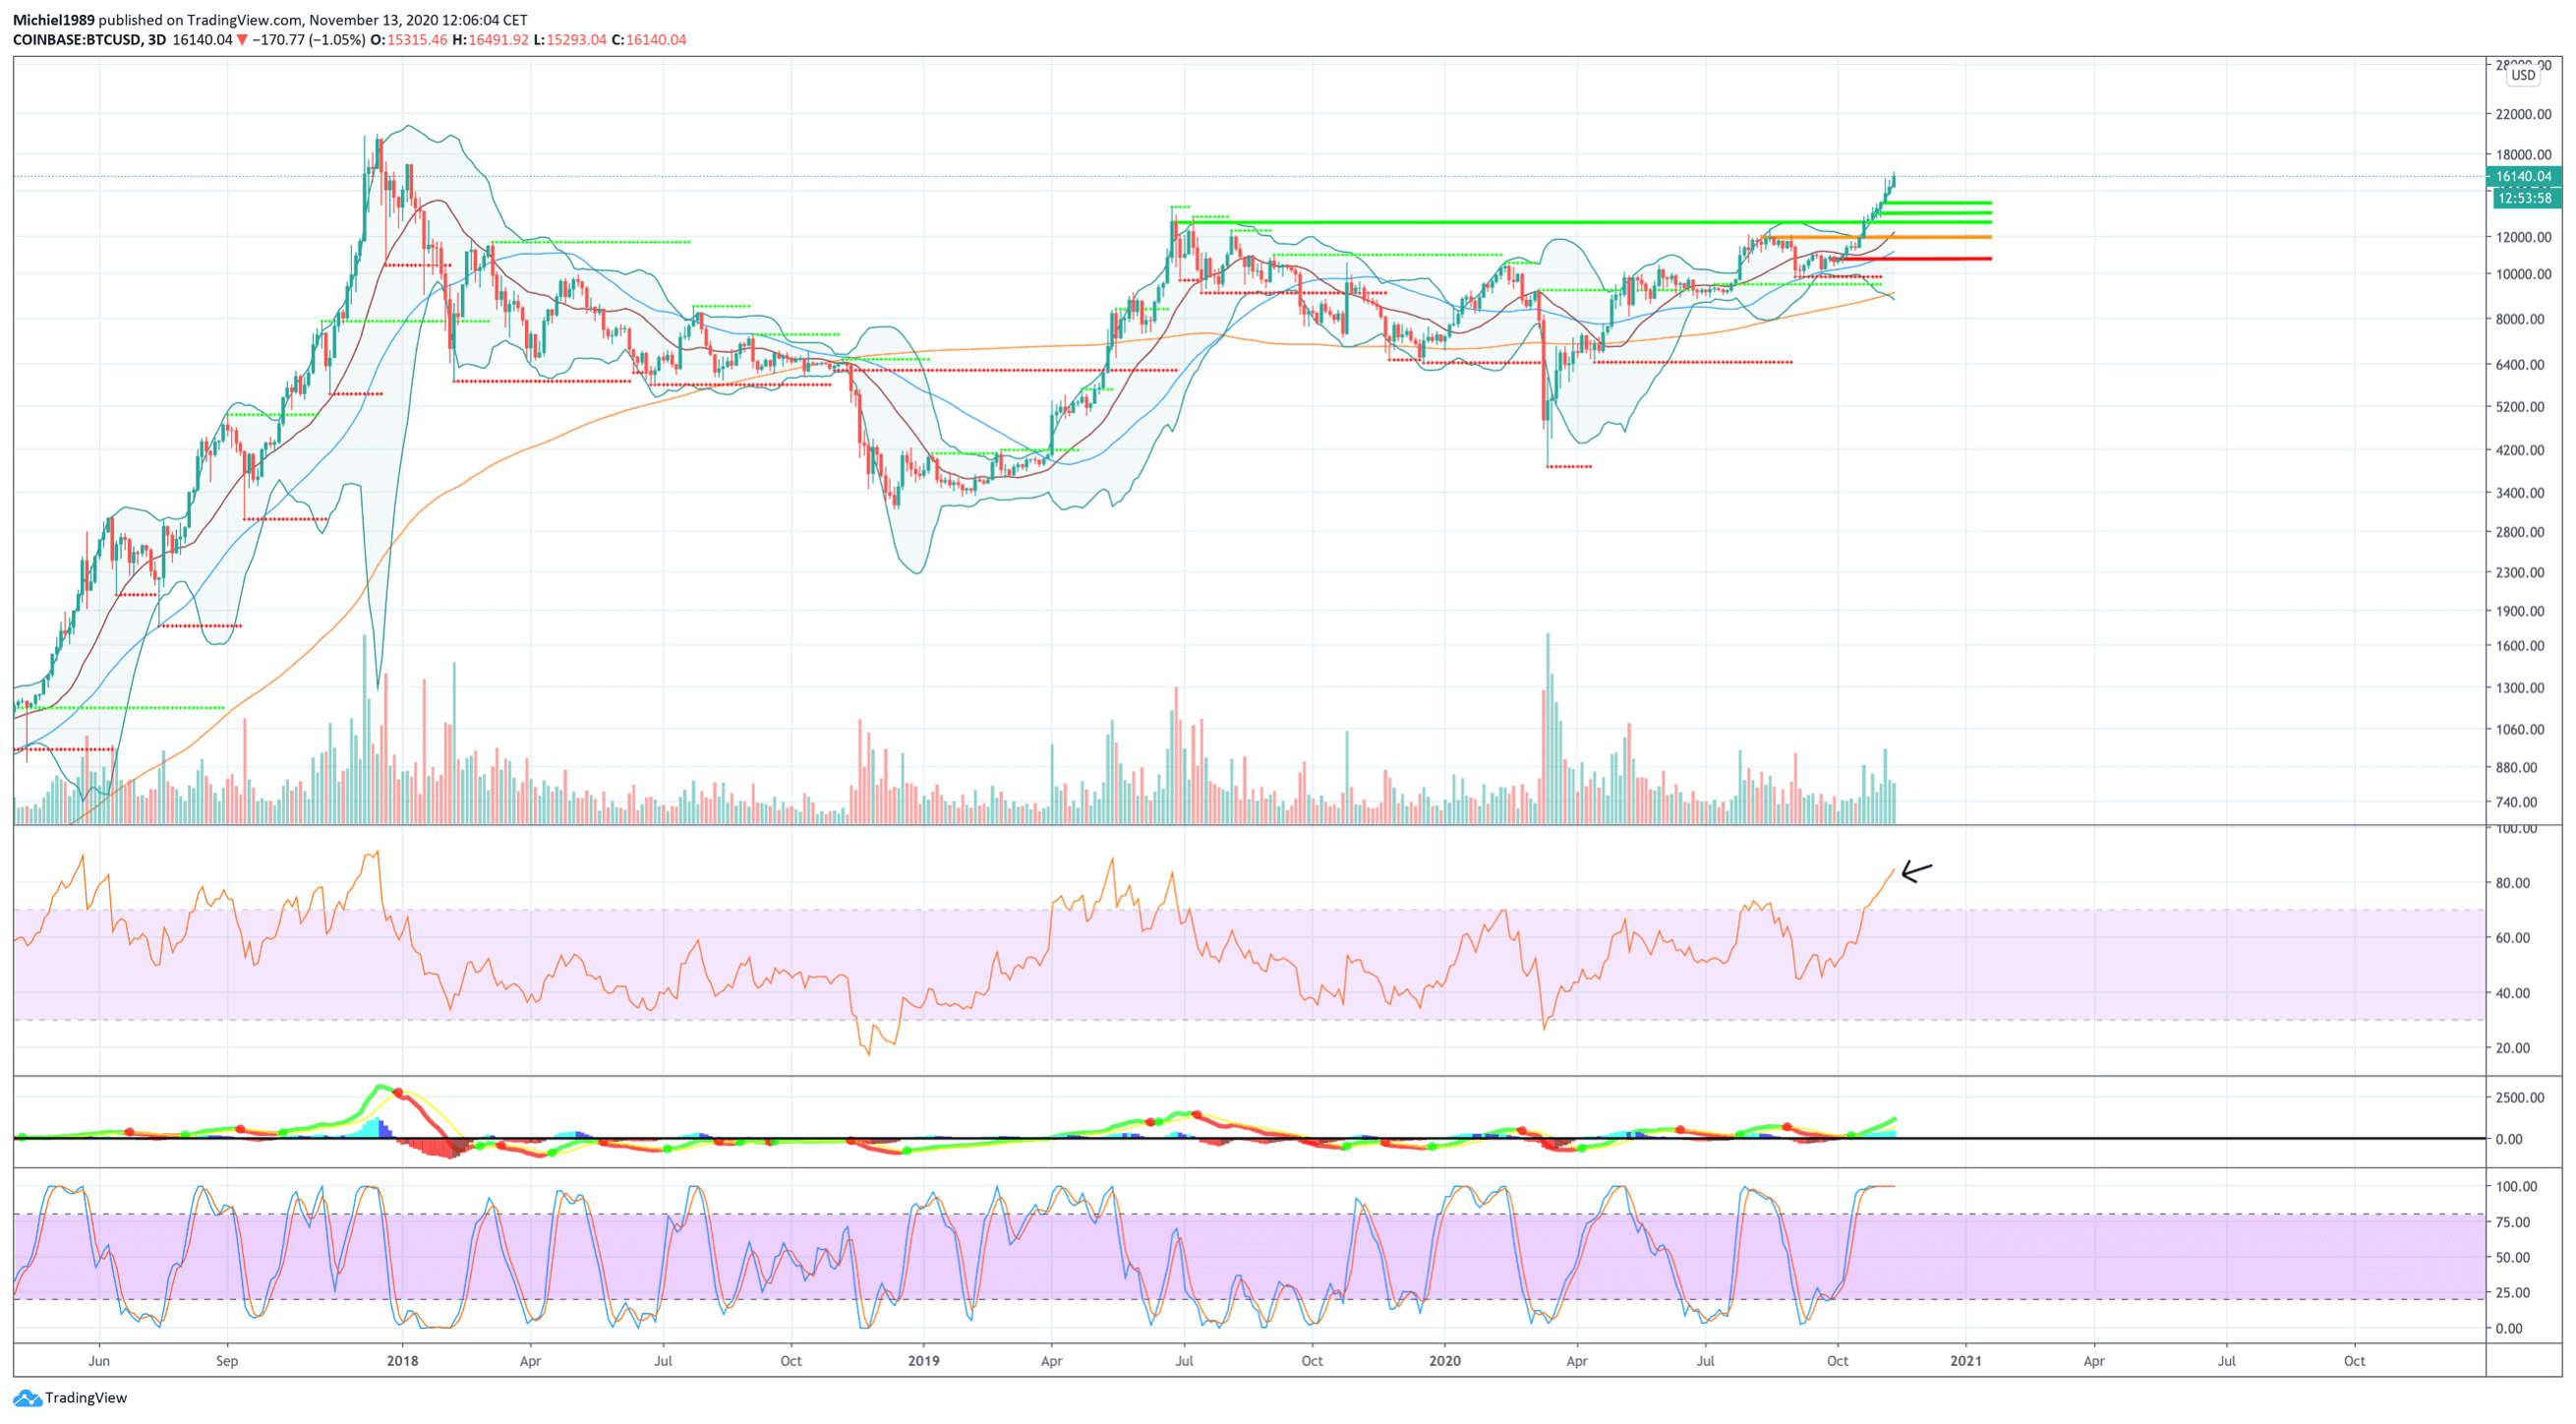Click the Stochastic pane 25.00 axis label

coord(2512,1292)
